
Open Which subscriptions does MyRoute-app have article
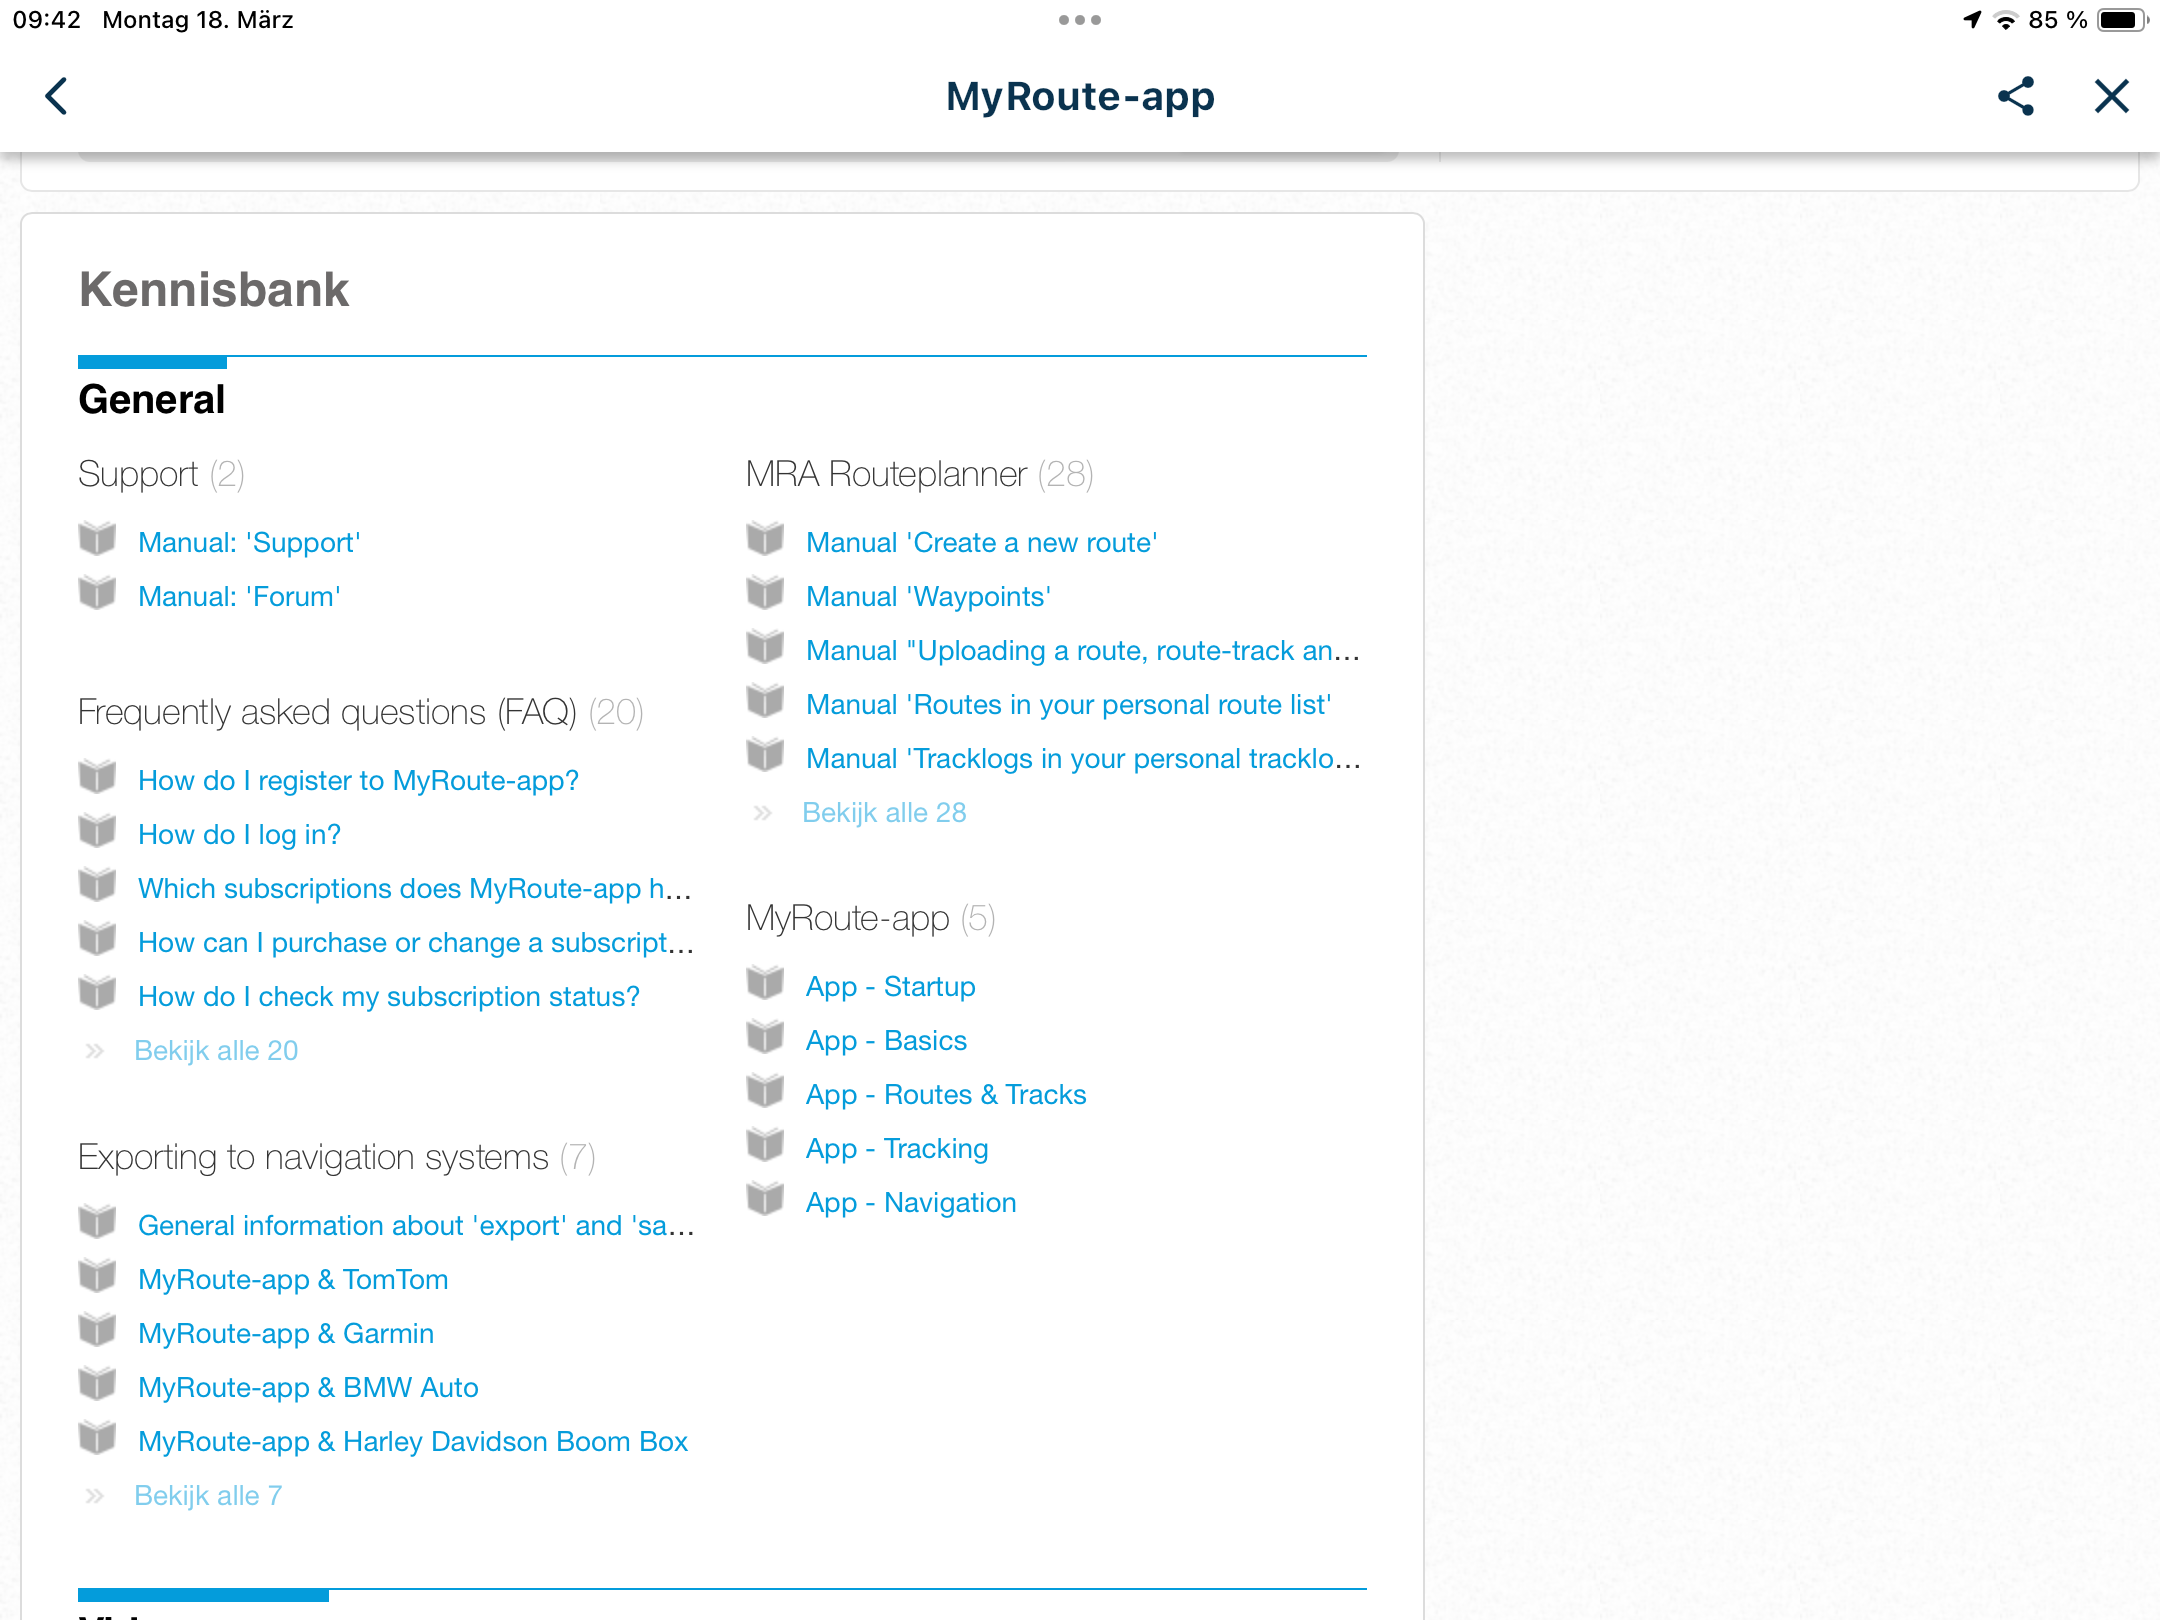pyautogui.click(x=415, y=888)
